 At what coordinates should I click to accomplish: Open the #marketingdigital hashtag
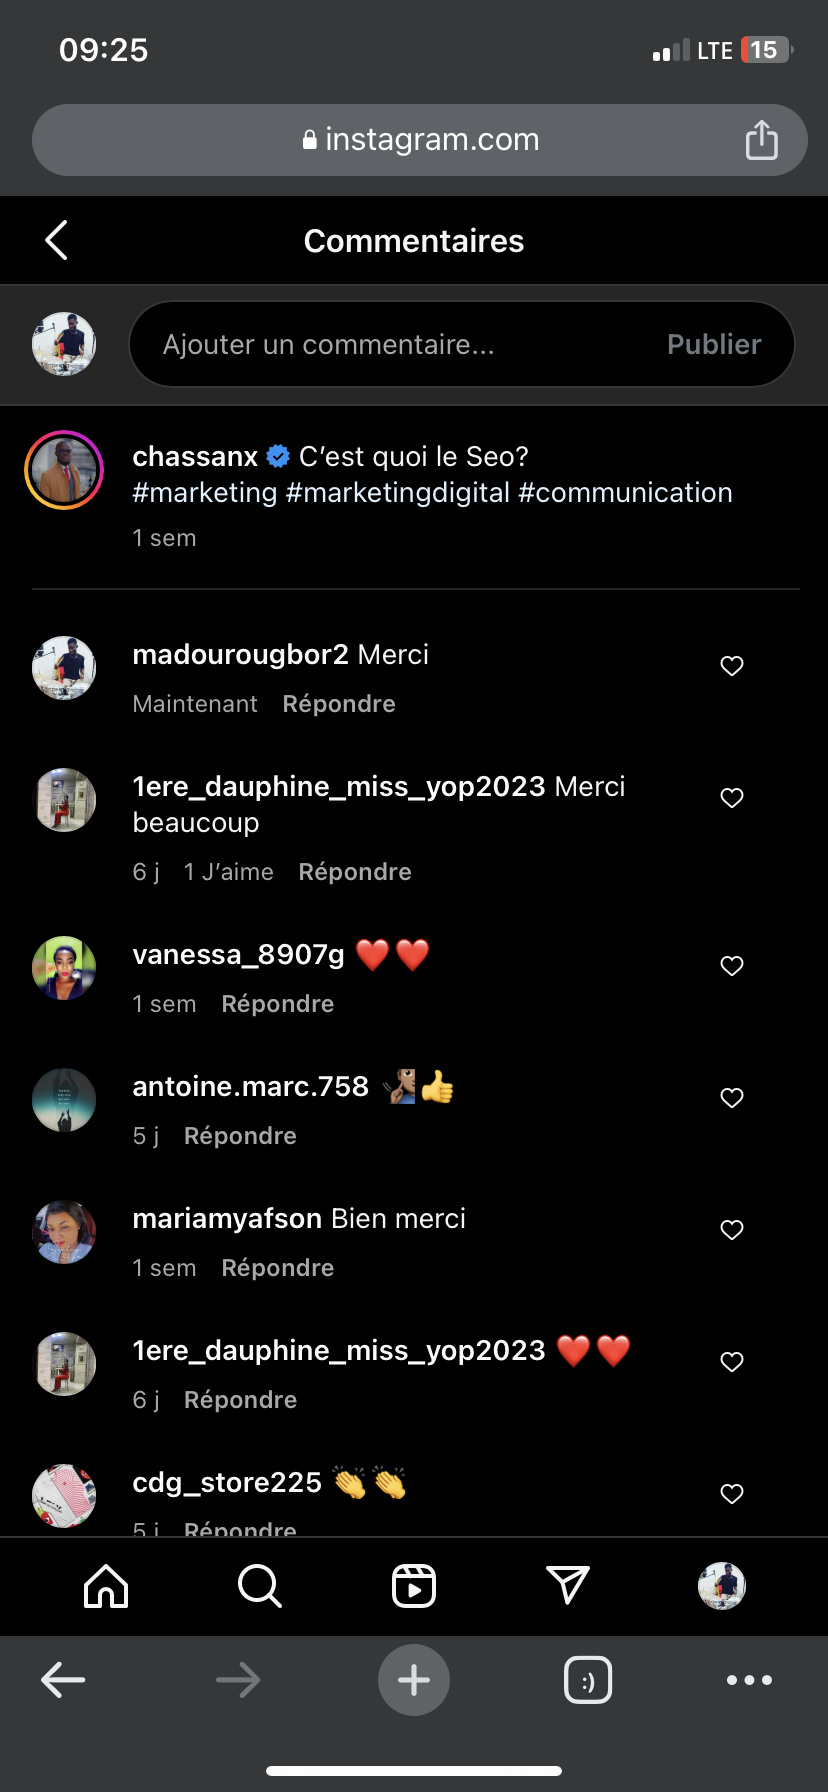(398, 493)
